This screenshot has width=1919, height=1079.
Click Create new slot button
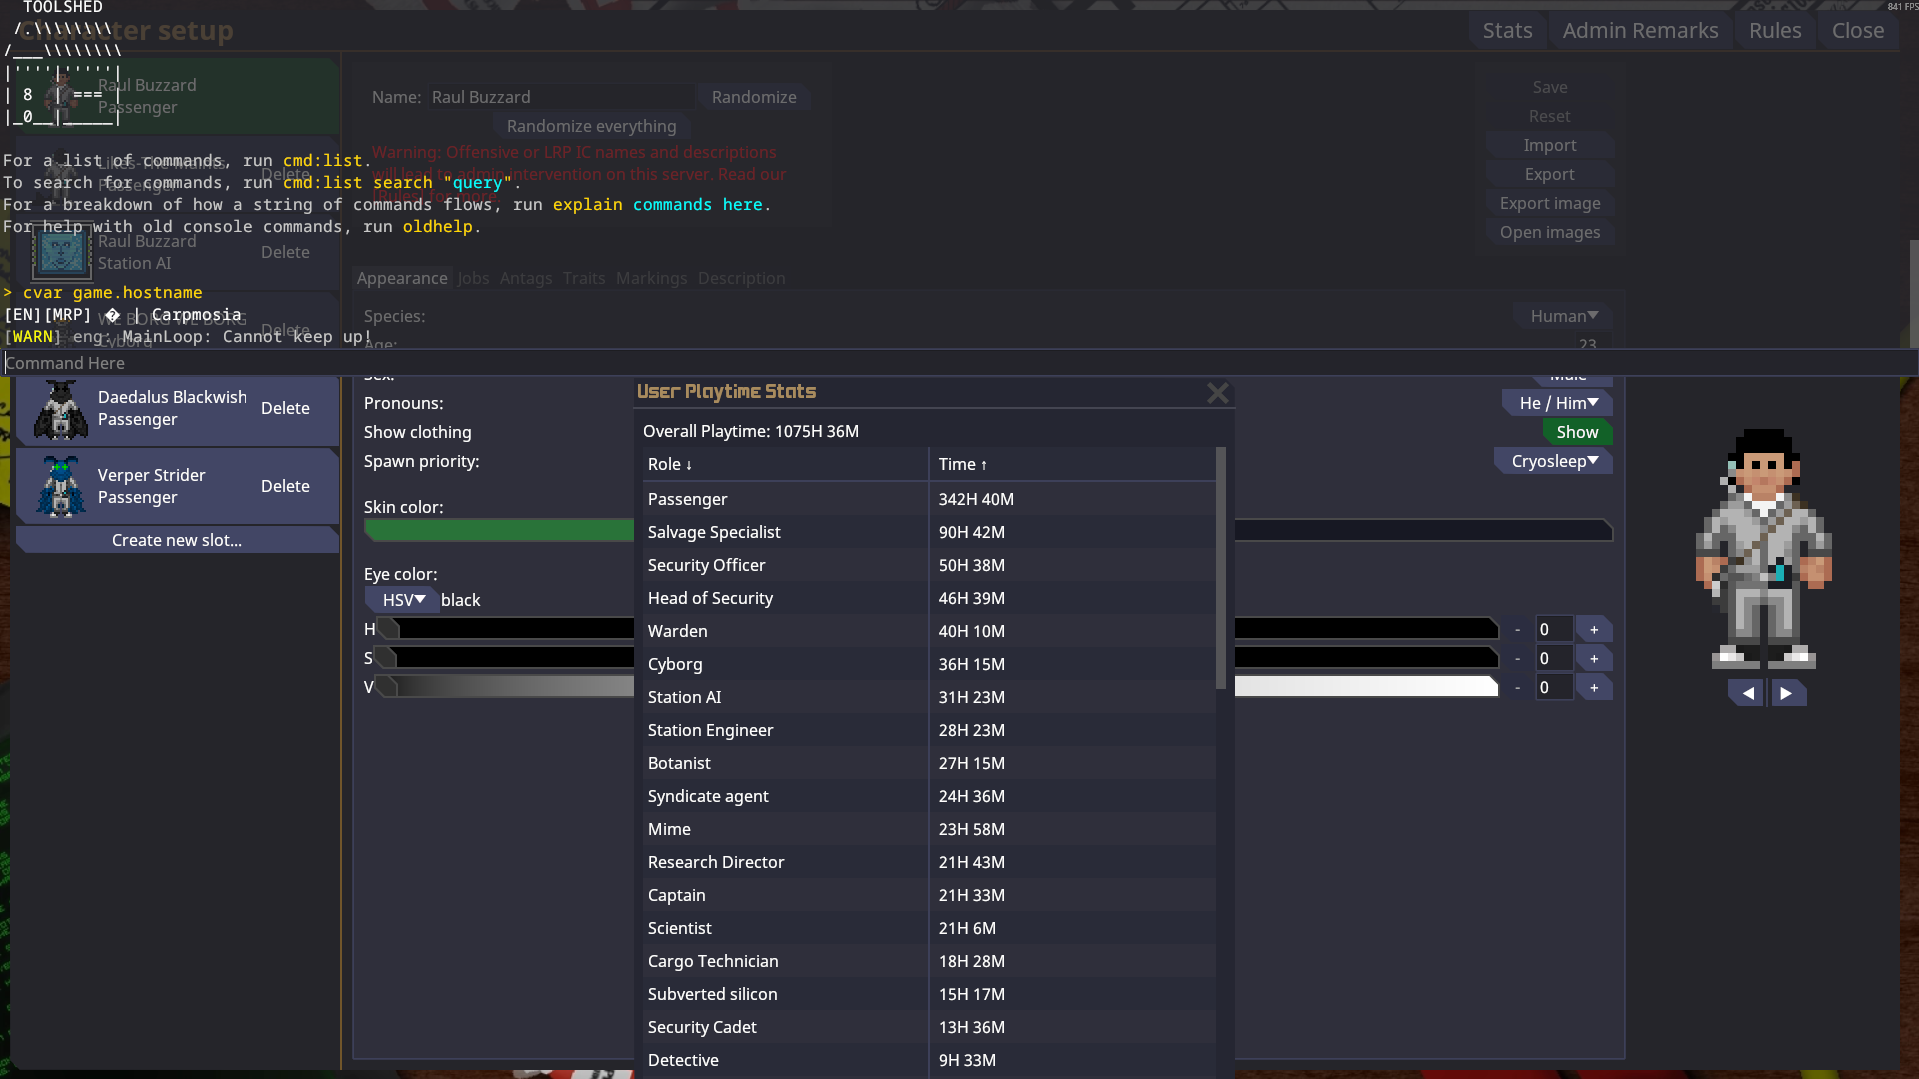[x=177, y=540]
